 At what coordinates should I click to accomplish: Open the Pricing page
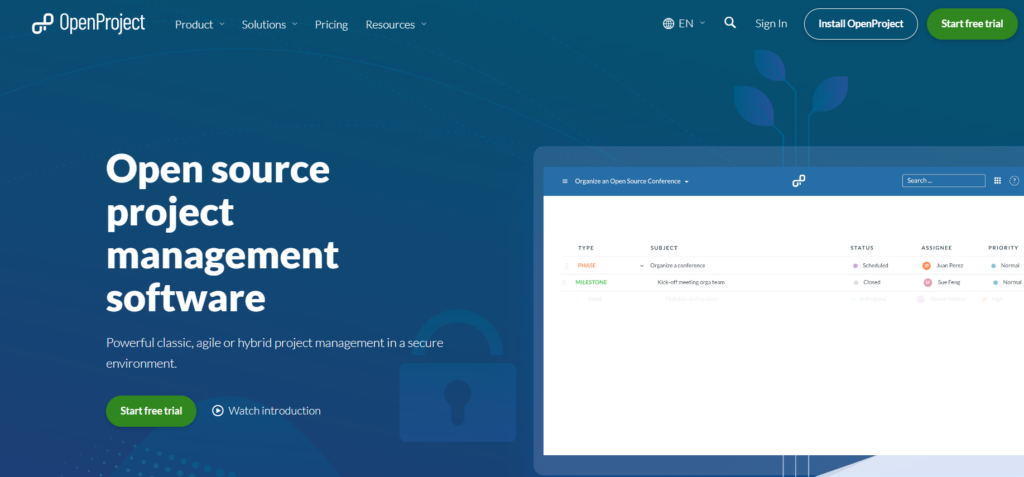(x=331, y=25)
